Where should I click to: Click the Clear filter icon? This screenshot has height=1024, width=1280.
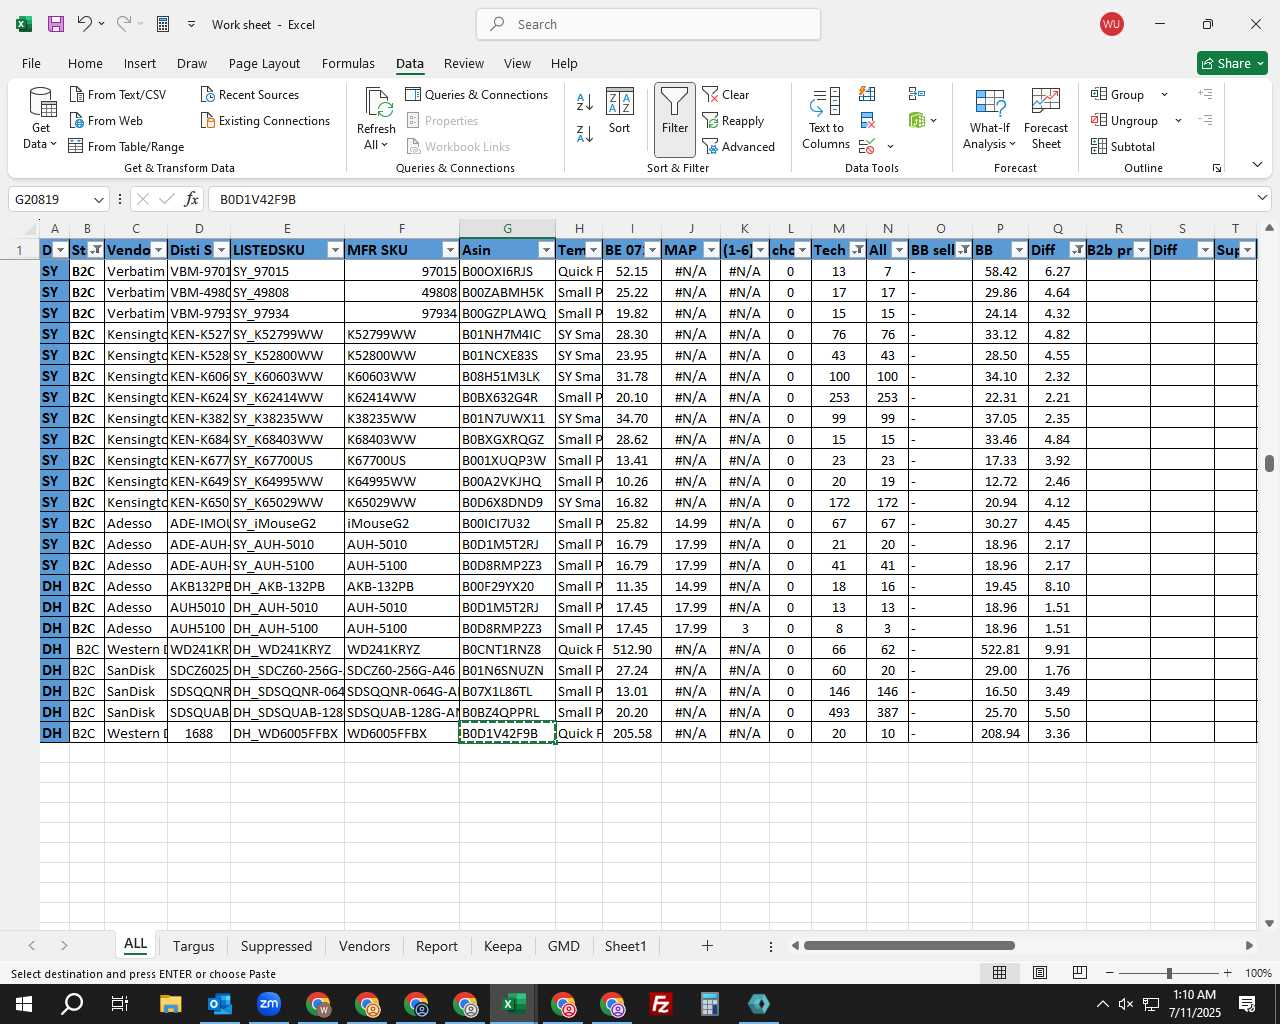click(x=726, y=94)
